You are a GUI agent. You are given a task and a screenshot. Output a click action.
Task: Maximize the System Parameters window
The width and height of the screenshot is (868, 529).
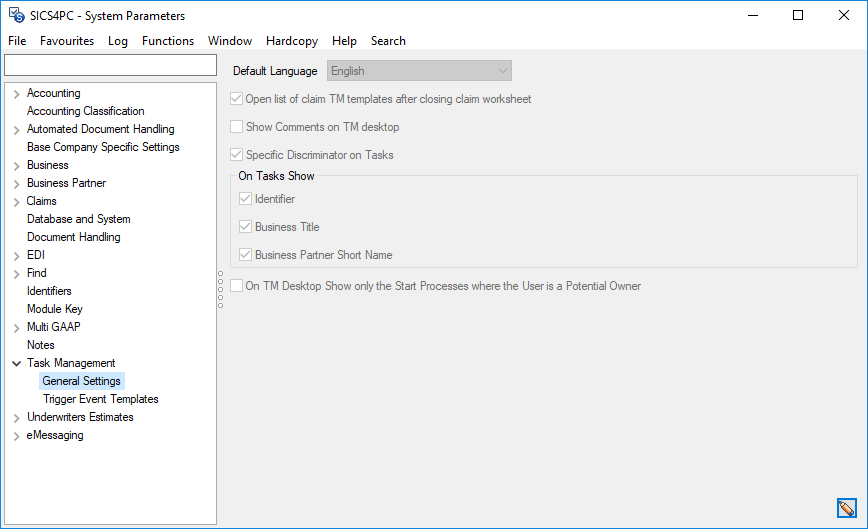pyautogui.click(x=798, y=15)
